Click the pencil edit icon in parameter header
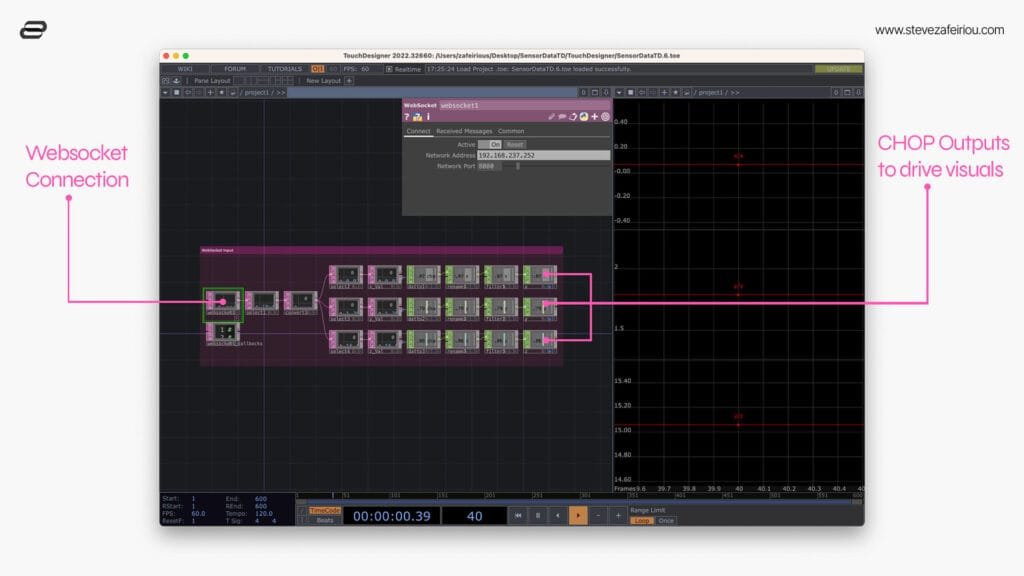Viewport: 1024px width, 576px height. 551,117
